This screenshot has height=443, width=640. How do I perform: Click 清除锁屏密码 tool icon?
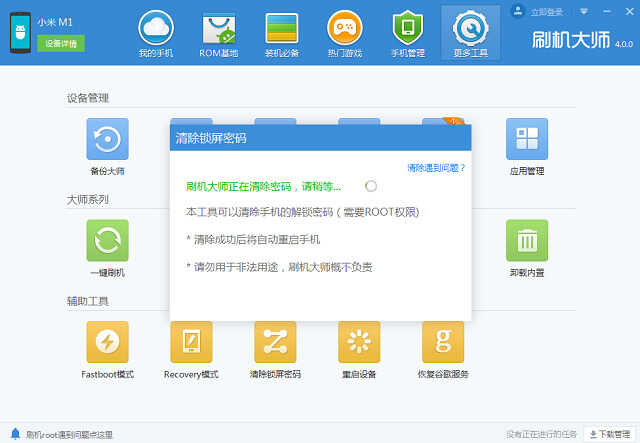pyautogui.click(x=275, y=342)
